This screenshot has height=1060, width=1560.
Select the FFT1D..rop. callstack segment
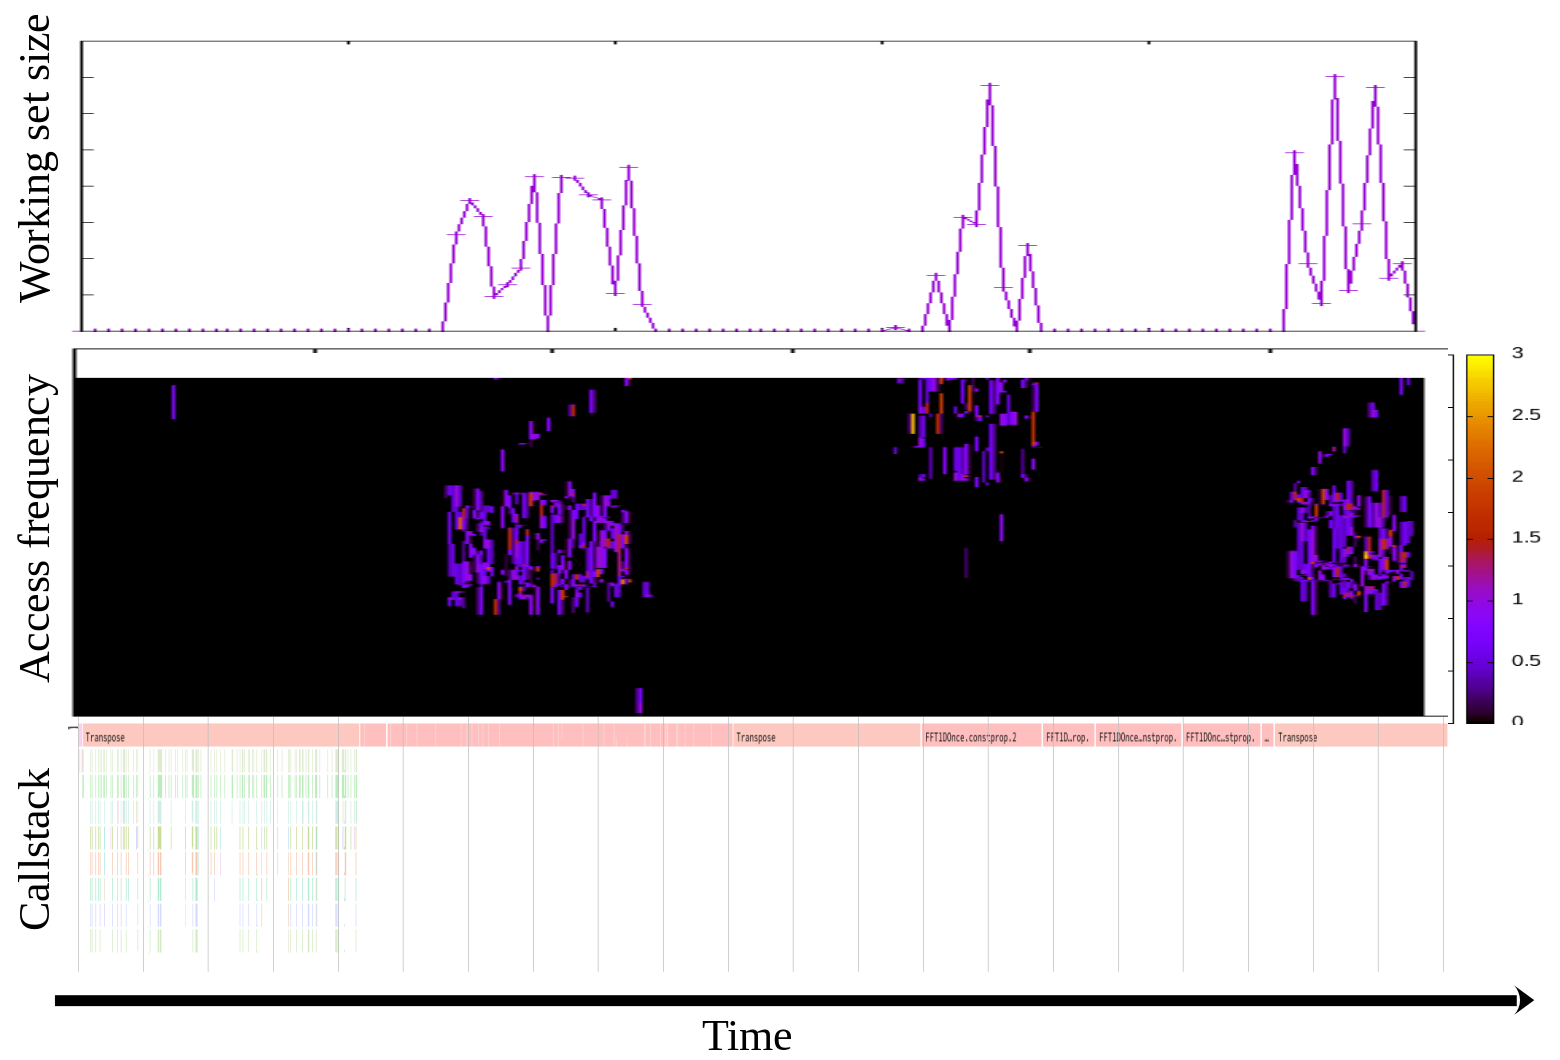(x=1069, y=736)
